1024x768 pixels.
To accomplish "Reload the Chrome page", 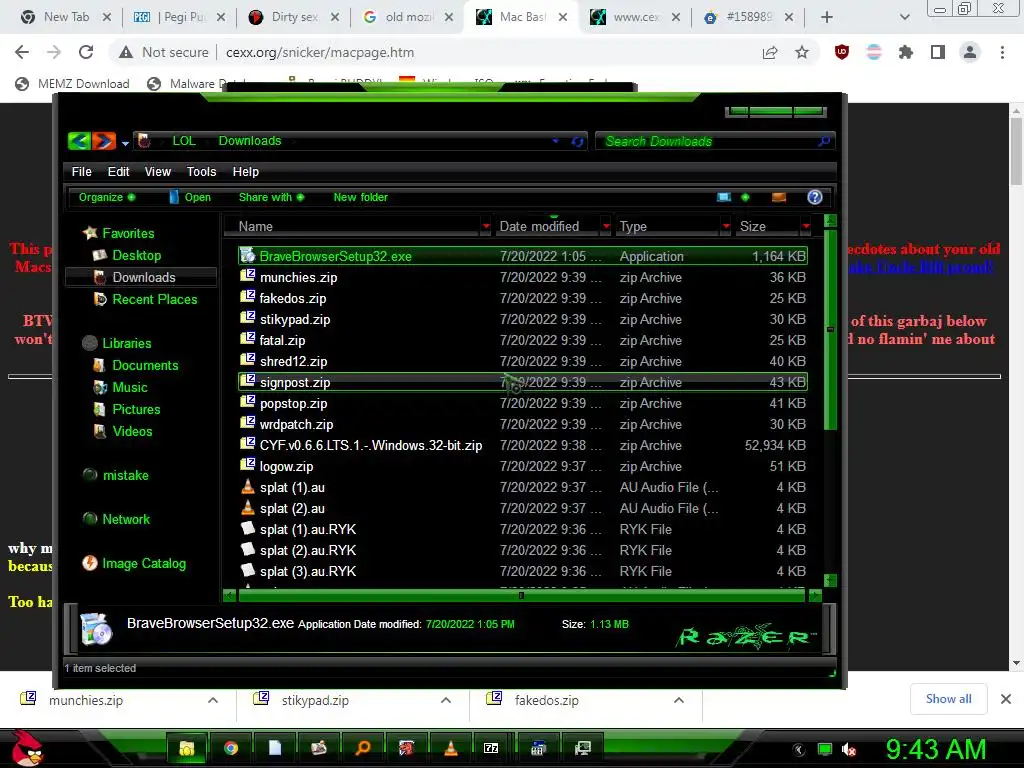I will tap(86, 52).
